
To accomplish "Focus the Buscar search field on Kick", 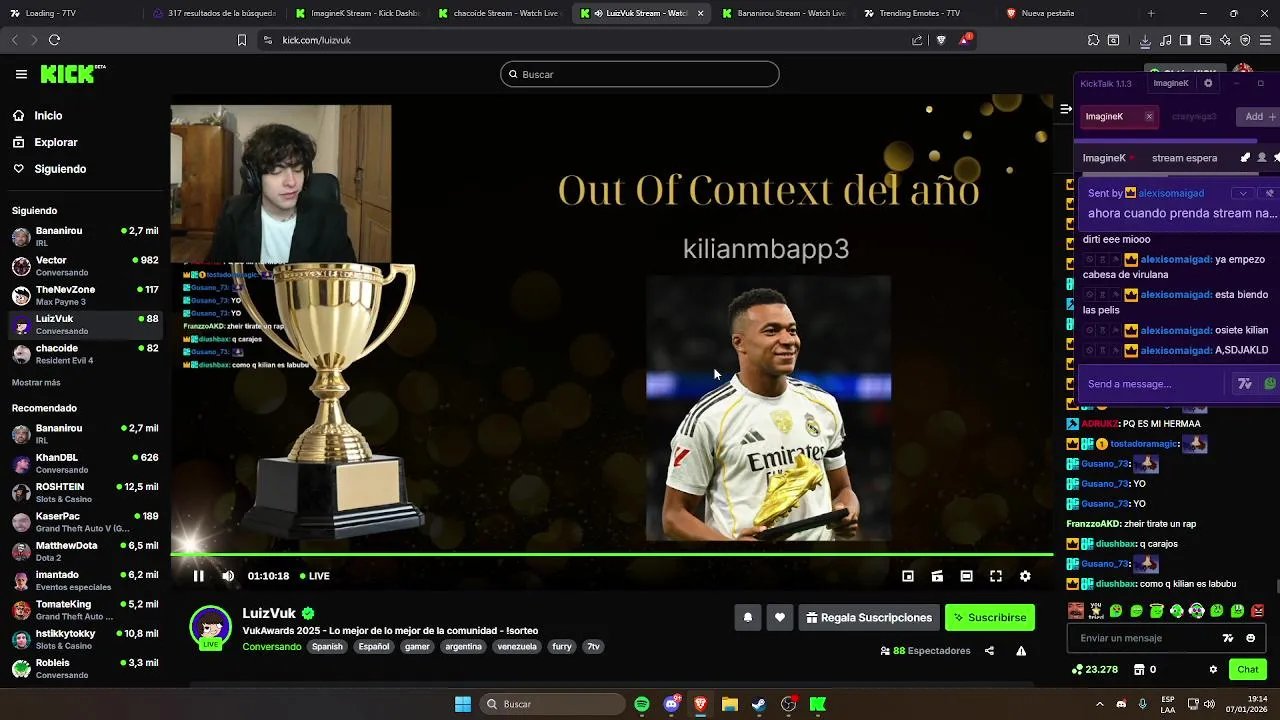I will [640, 74].
